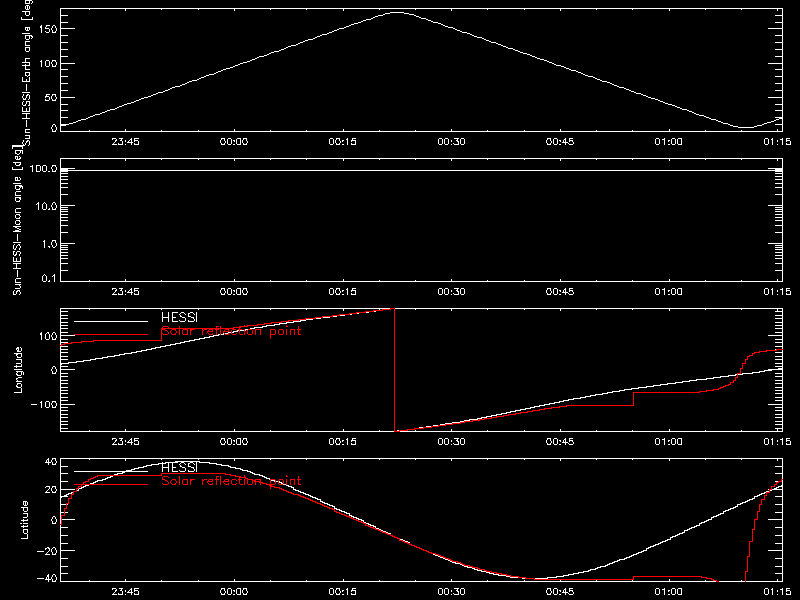Screen dimensions: 800x600
Task: Click the -40 tick on Latitude axis
Action: tap(47, 579)
